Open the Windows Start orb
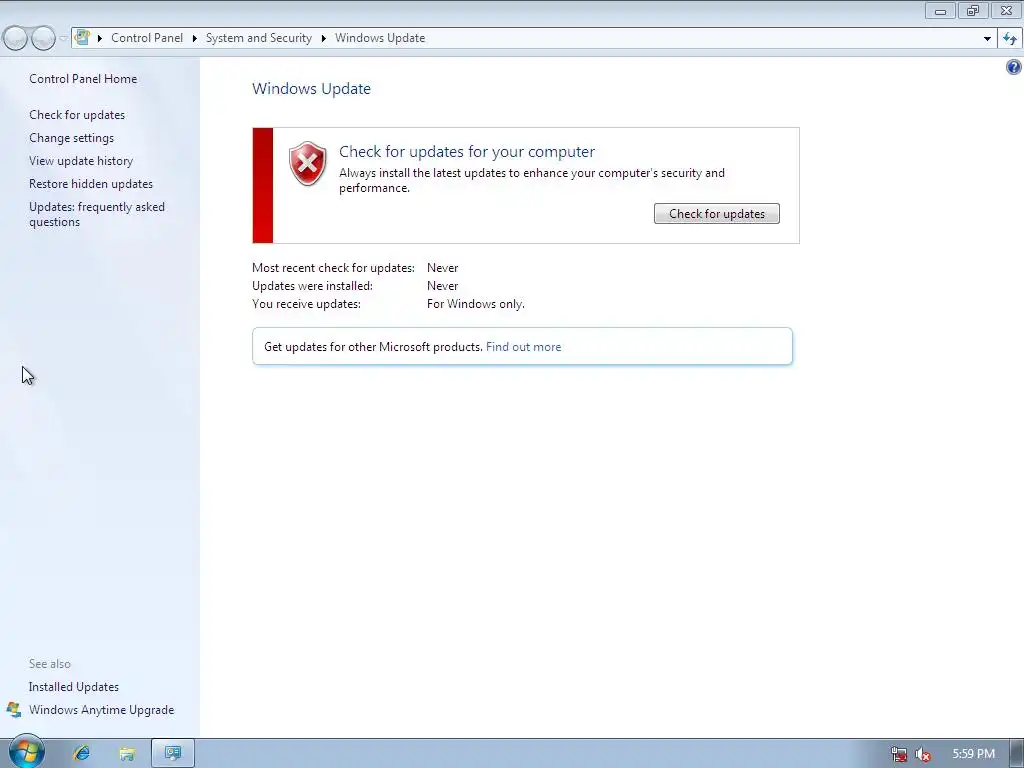Screen dimensions: 1024x768 [x=26, y=752]
